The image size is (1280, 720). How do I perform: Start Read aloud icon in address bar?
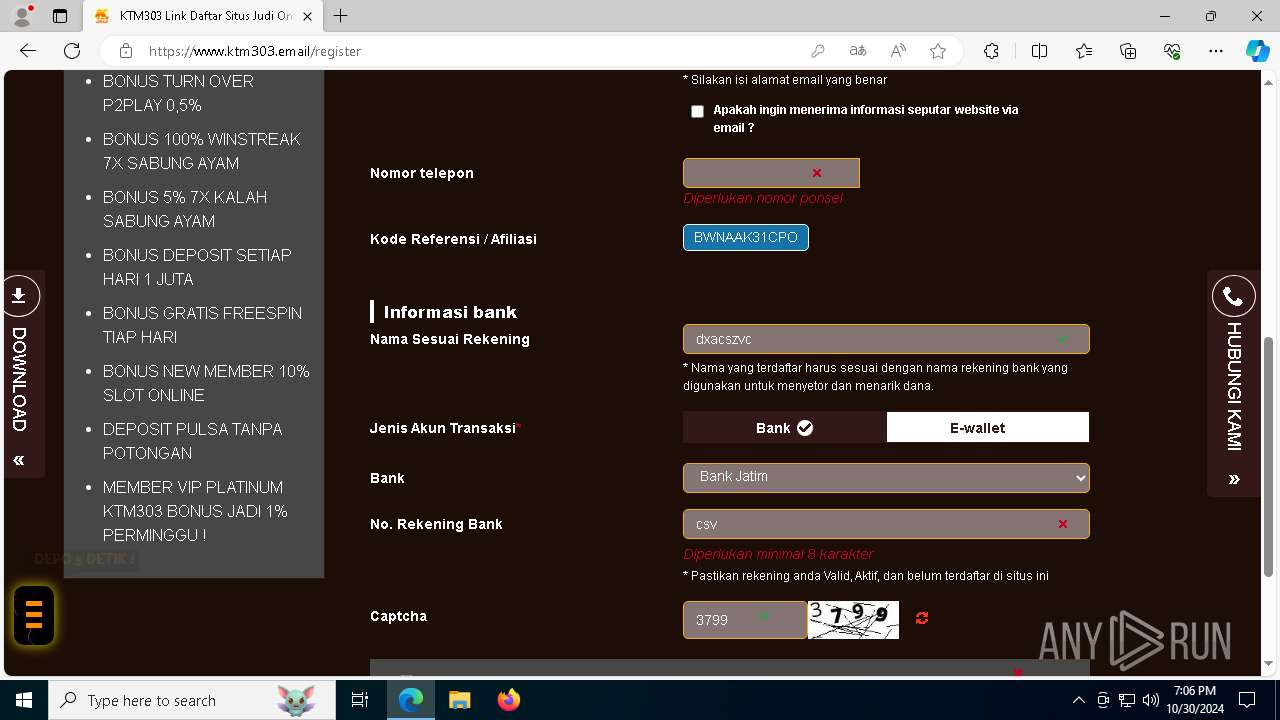[x=898, y=51]
